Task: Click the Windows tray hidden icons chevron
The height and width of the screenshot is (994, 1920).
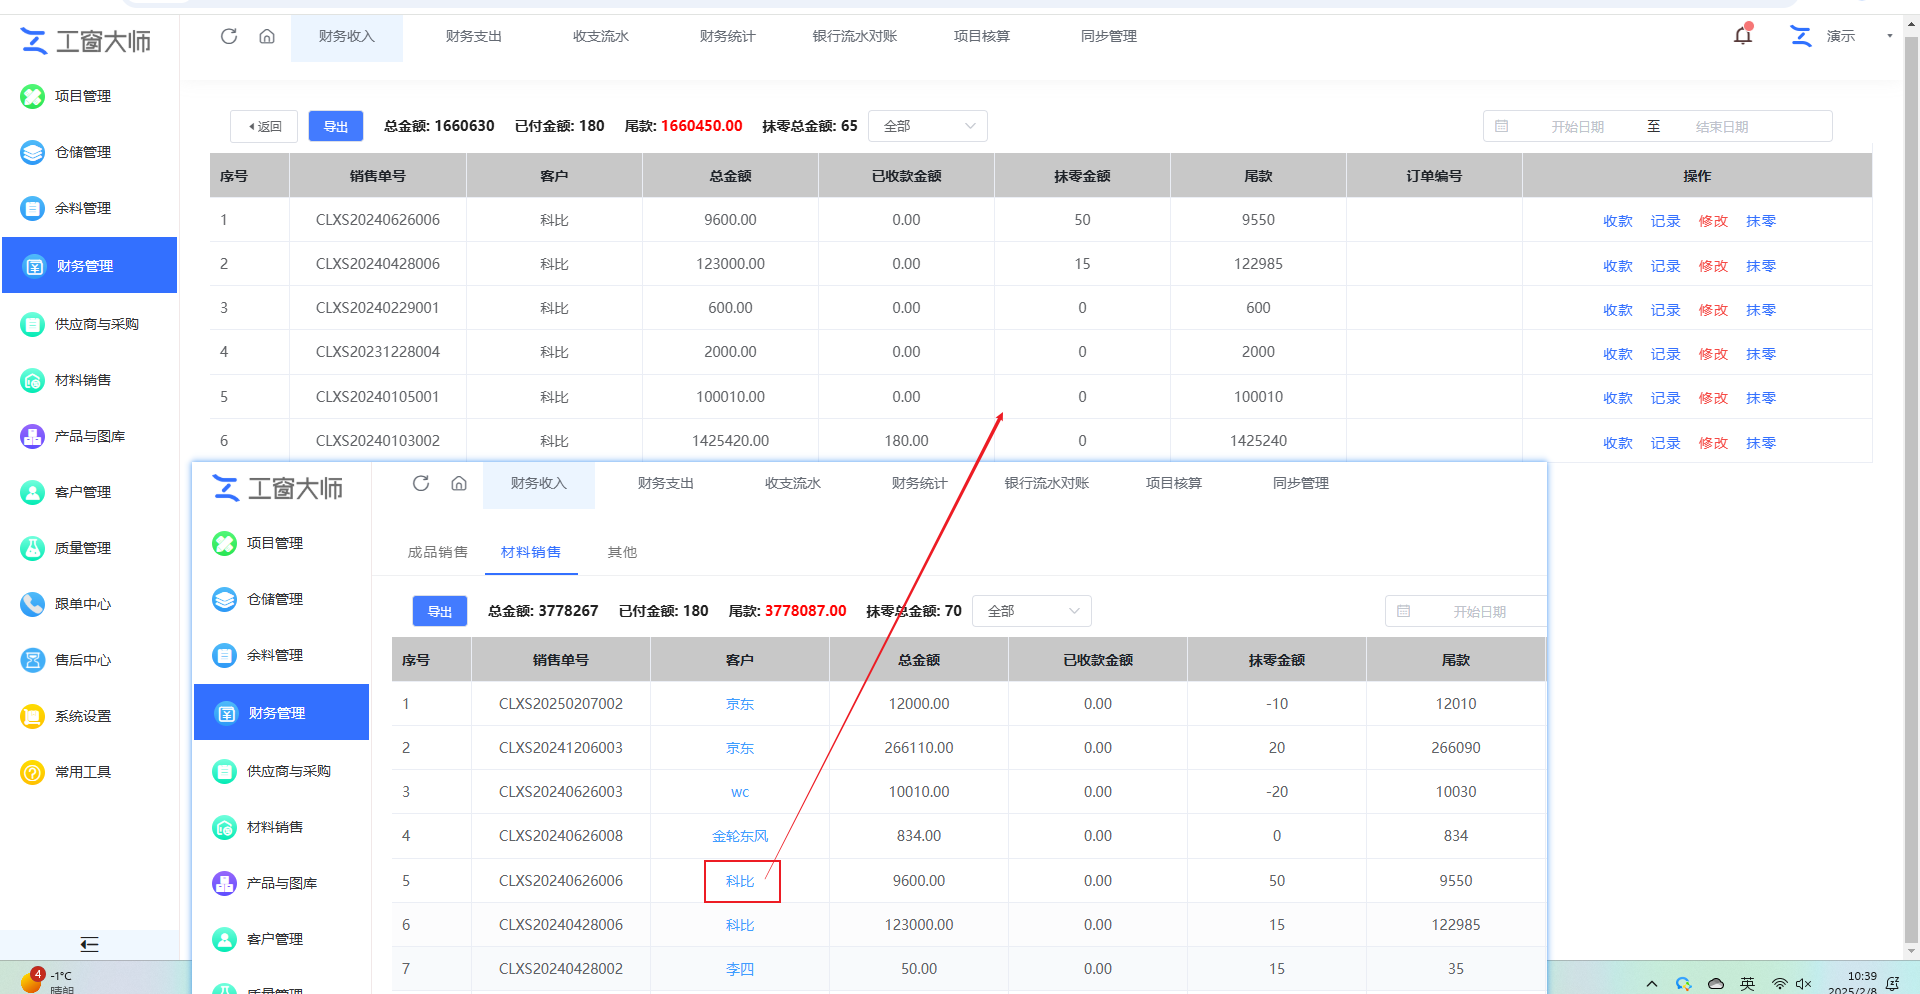Action: point(1651,984)
